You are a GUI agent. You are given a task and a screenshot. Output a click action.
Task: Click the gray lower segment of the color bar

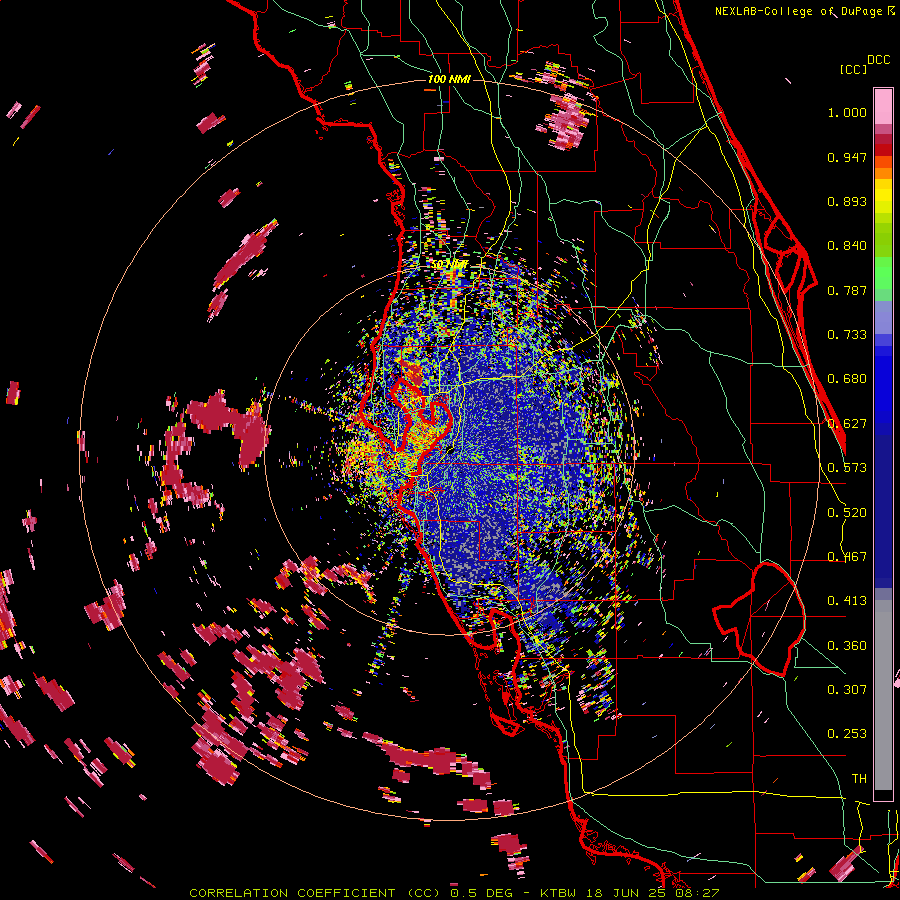click(883, 695)
